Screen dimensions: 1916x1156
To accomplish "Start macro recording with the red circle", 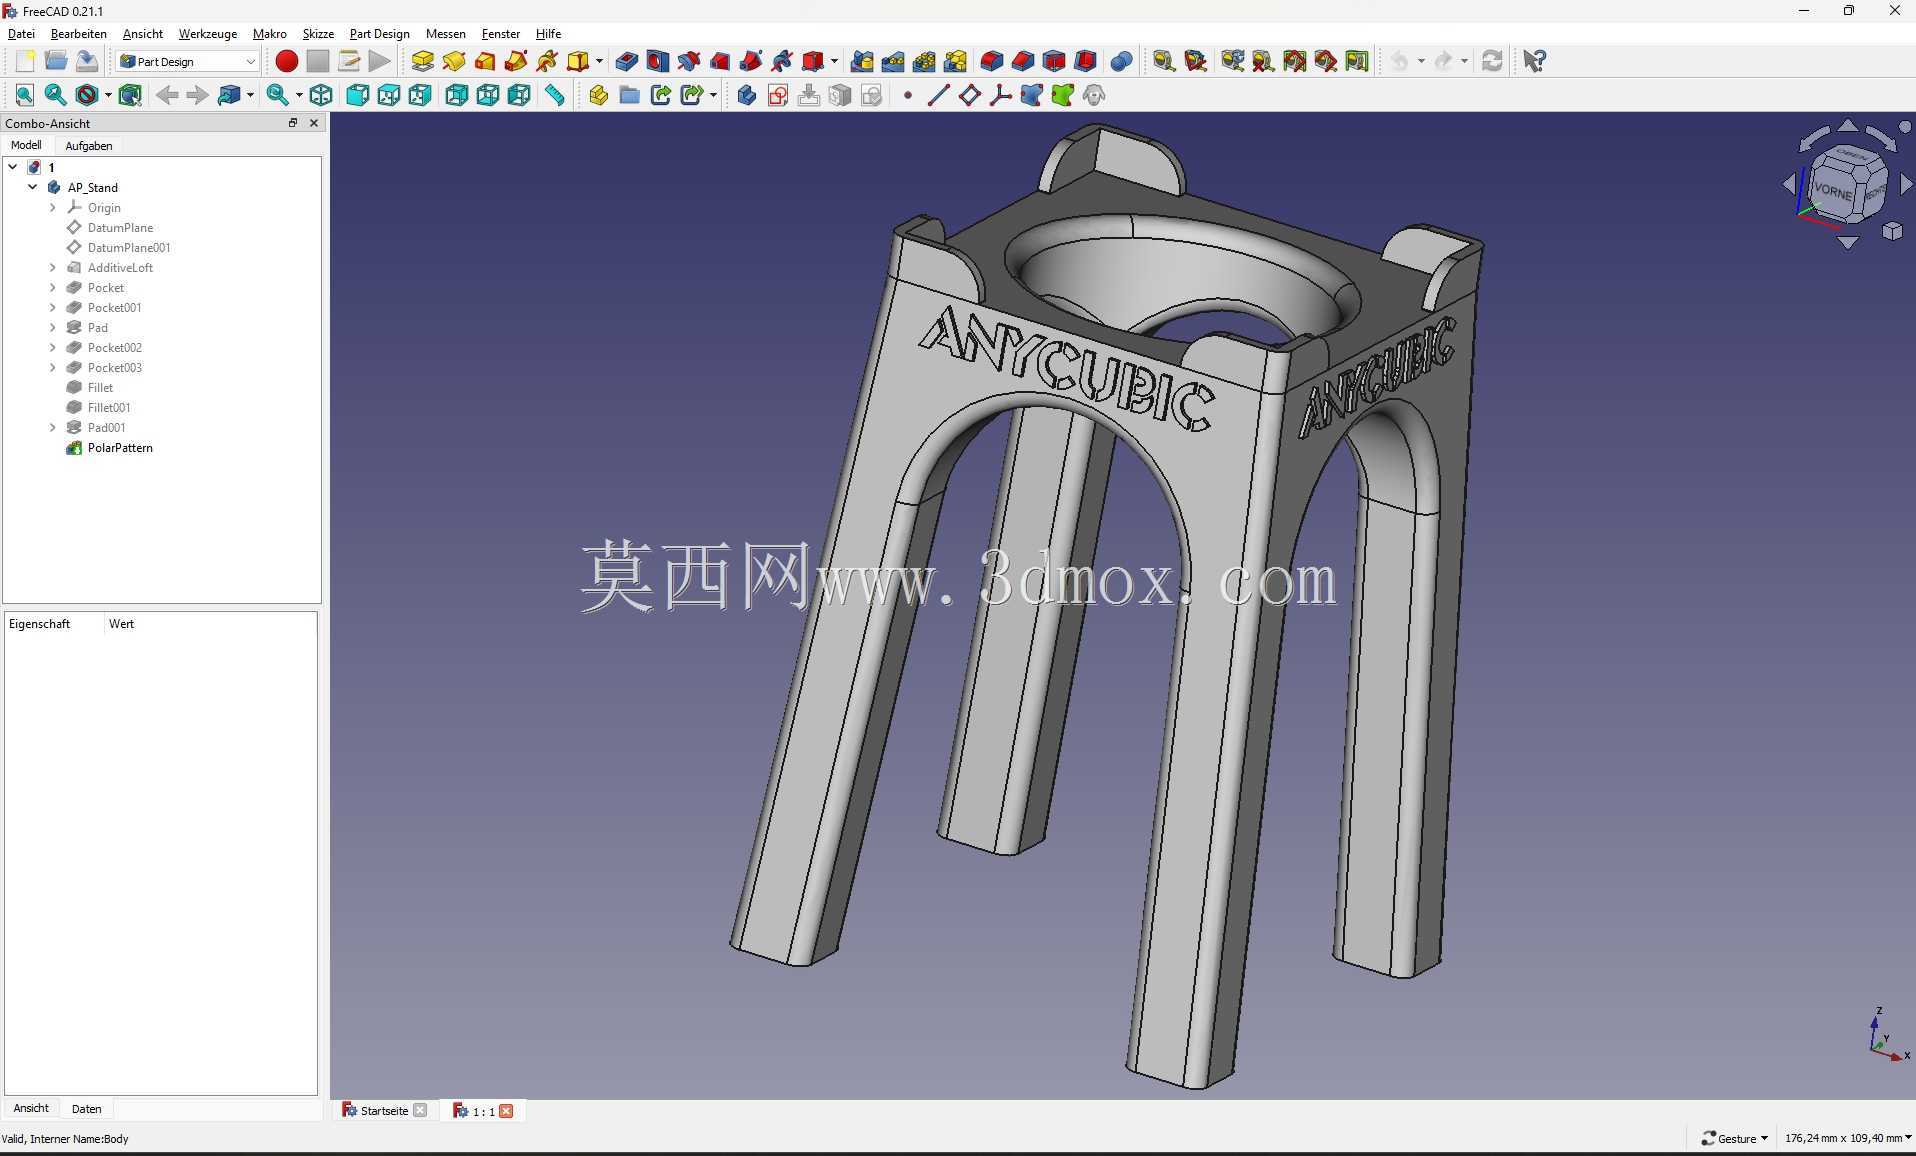I will click(x=286, y=61).
